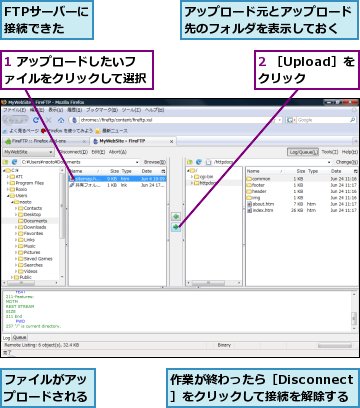The height and width of the screenshot is (408, 360).
Task: Select the highlighted htm file in local list
Action: (x=117, y=179)
